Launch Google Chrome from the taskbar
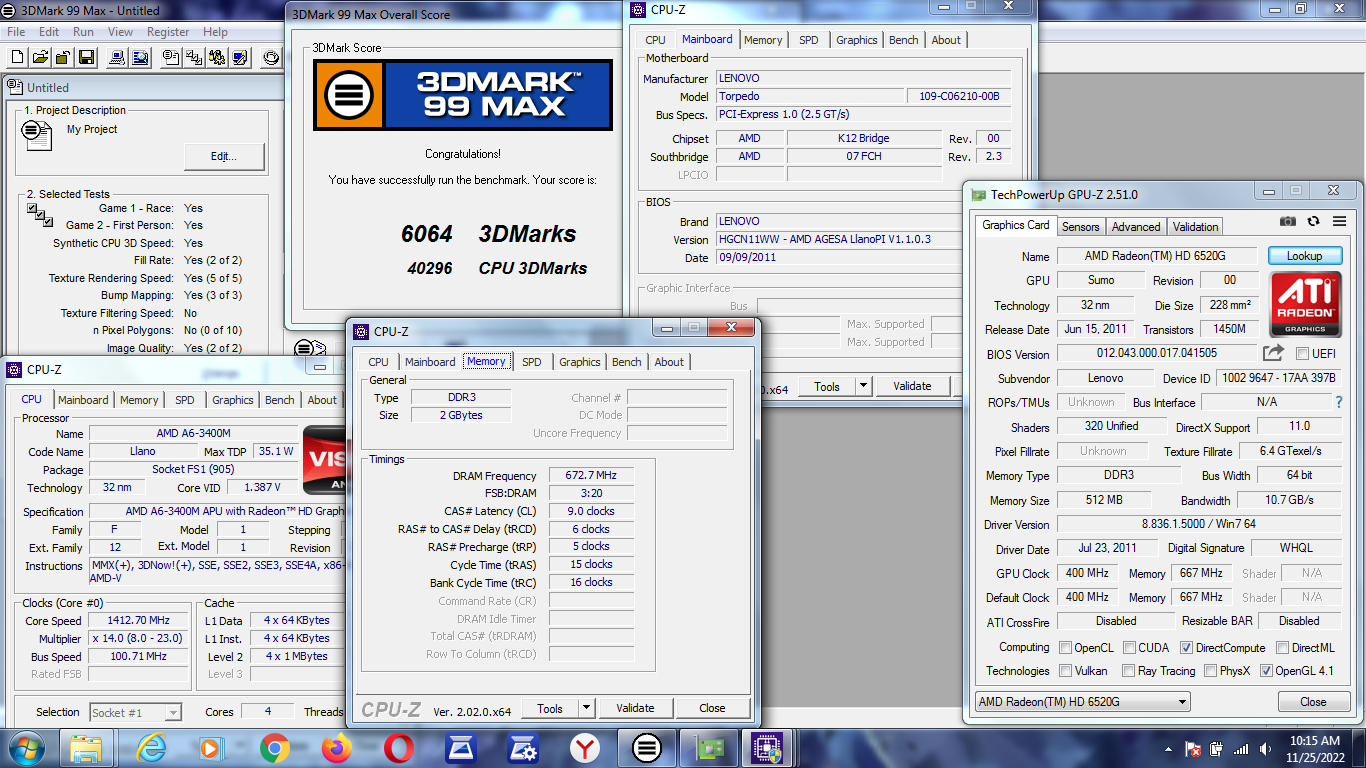This screenshot has width=1366, height=768. pos(275,748)
